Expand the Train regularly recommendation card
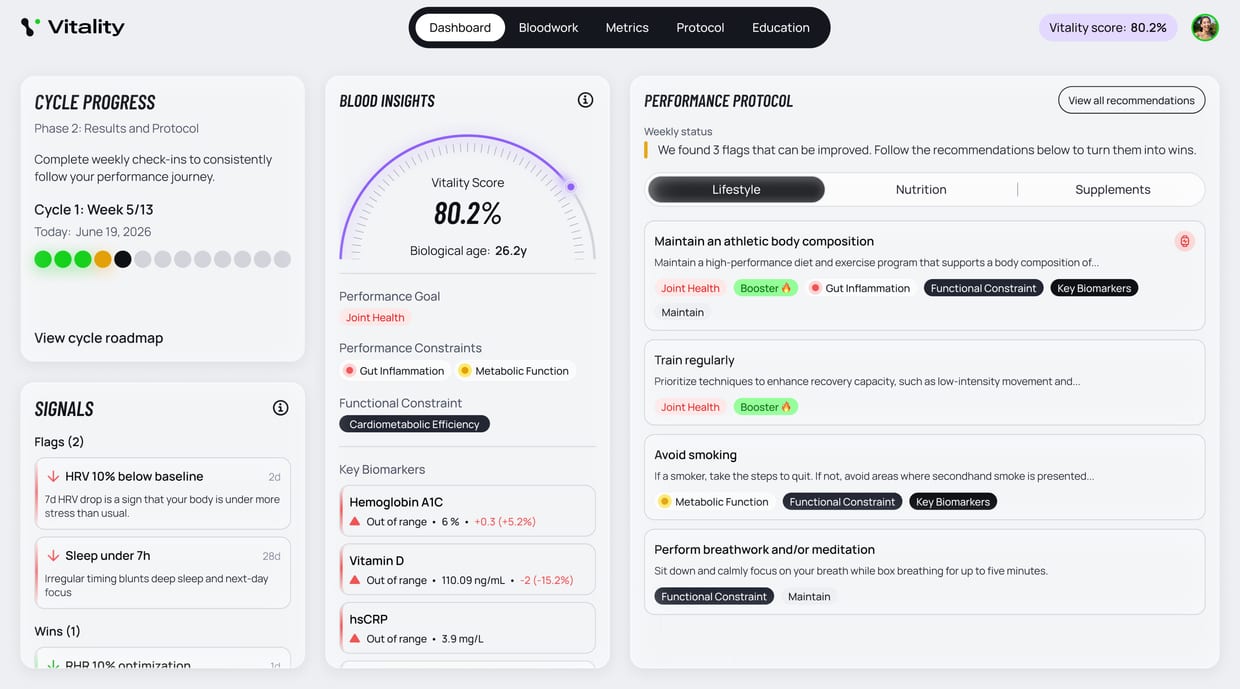 tap(924, 383)
